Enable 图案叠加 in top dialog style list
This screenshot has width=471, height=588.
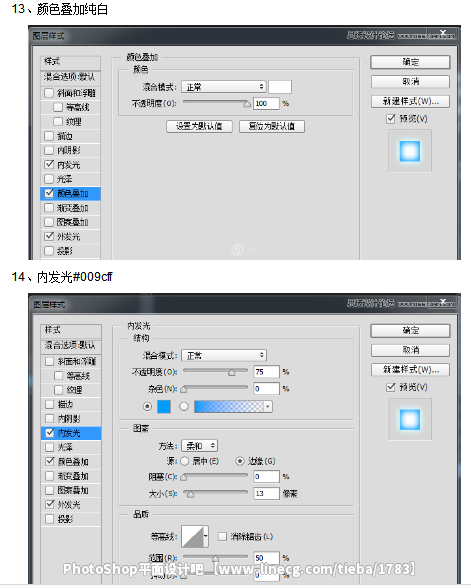(x=49, y=222)
